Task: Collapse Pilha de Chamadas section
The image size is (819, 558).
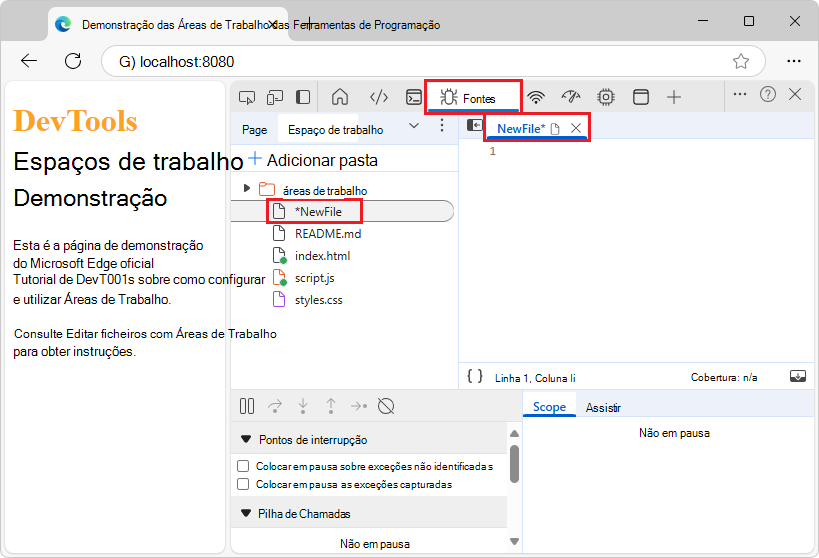Action: coord(245,513)
